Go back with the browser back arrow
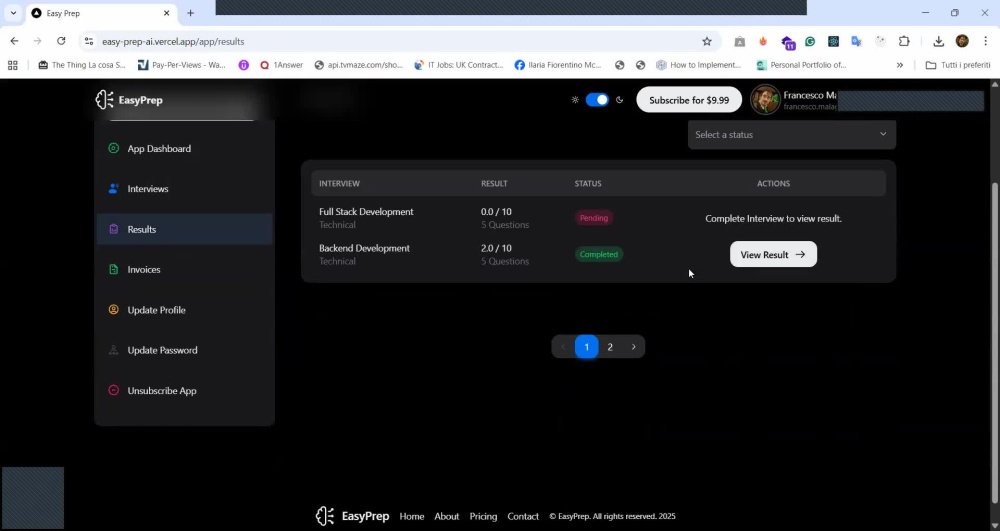 tap(14, 41)
